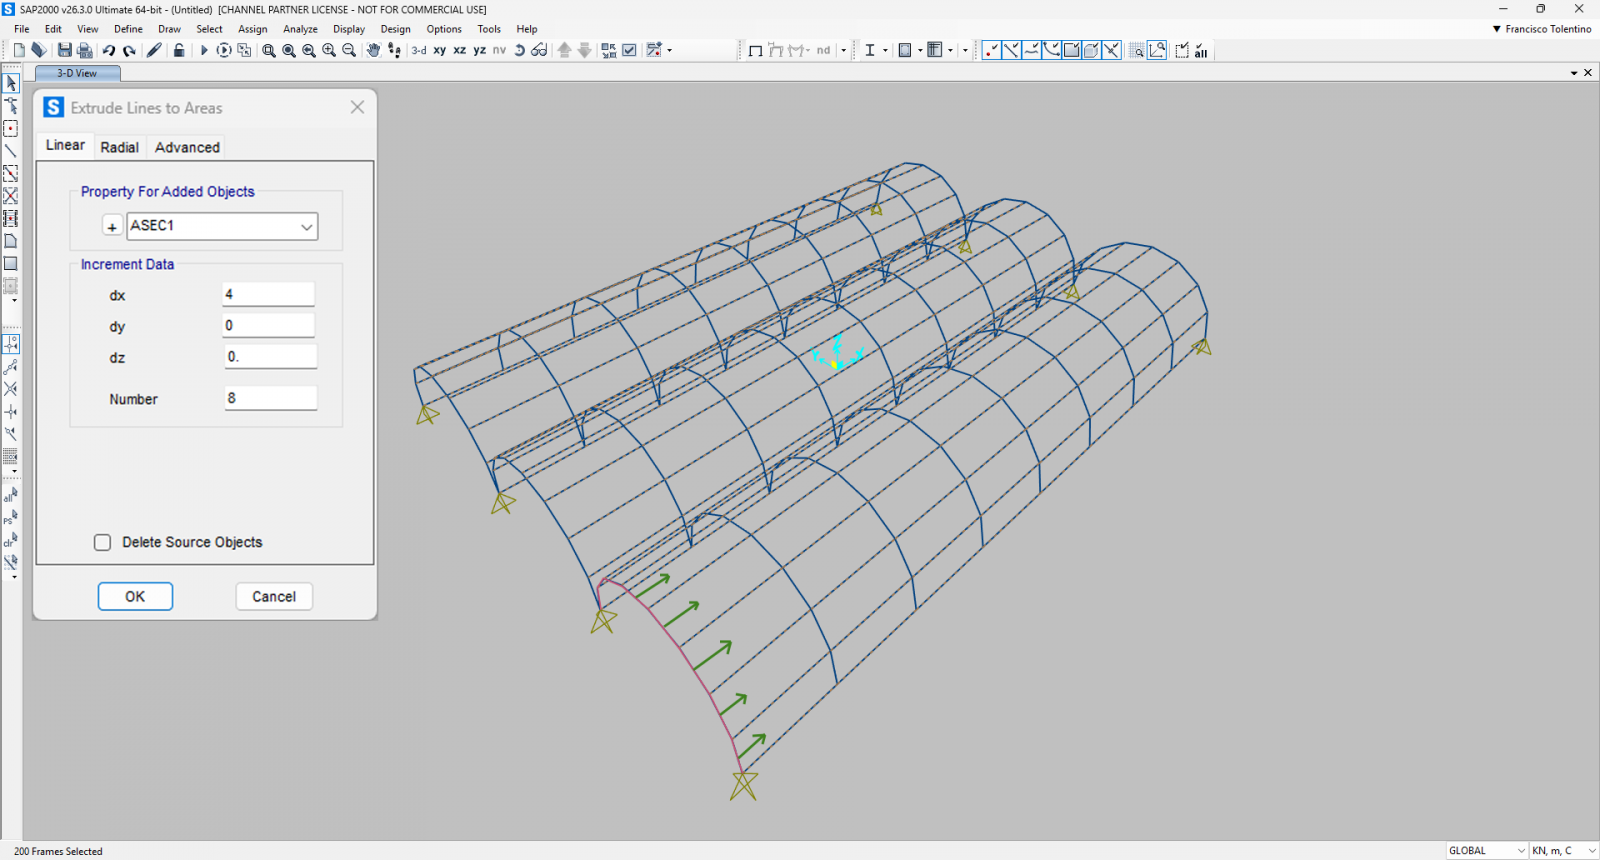Enable Delete Source Objects checkbox
This screenshot has height=860, width=1600.
(x=103, y=542)
